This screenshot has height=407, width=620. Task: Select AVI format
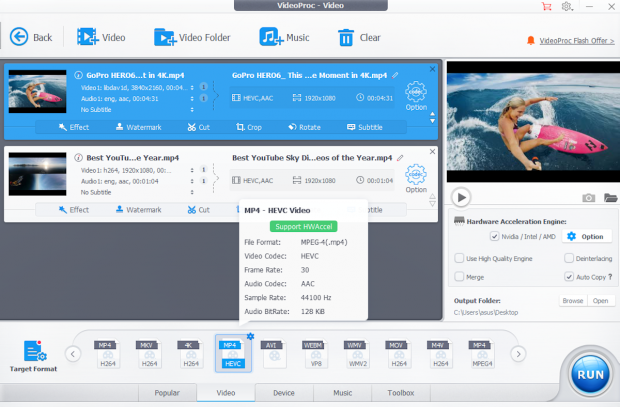tap(274, 353)
